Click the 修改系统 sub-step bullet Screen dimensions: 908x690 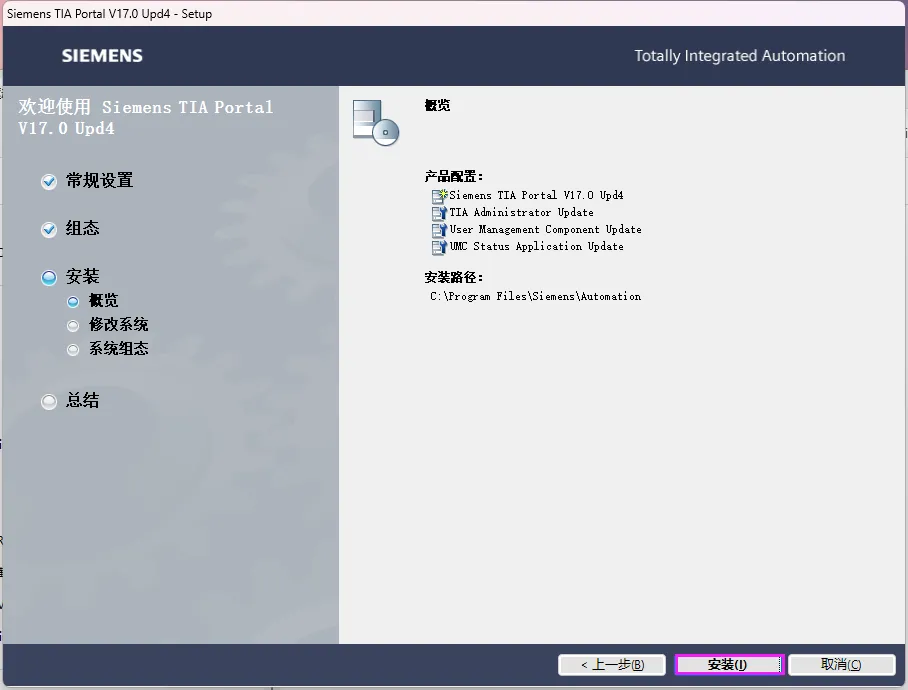(x=73, y=325)
